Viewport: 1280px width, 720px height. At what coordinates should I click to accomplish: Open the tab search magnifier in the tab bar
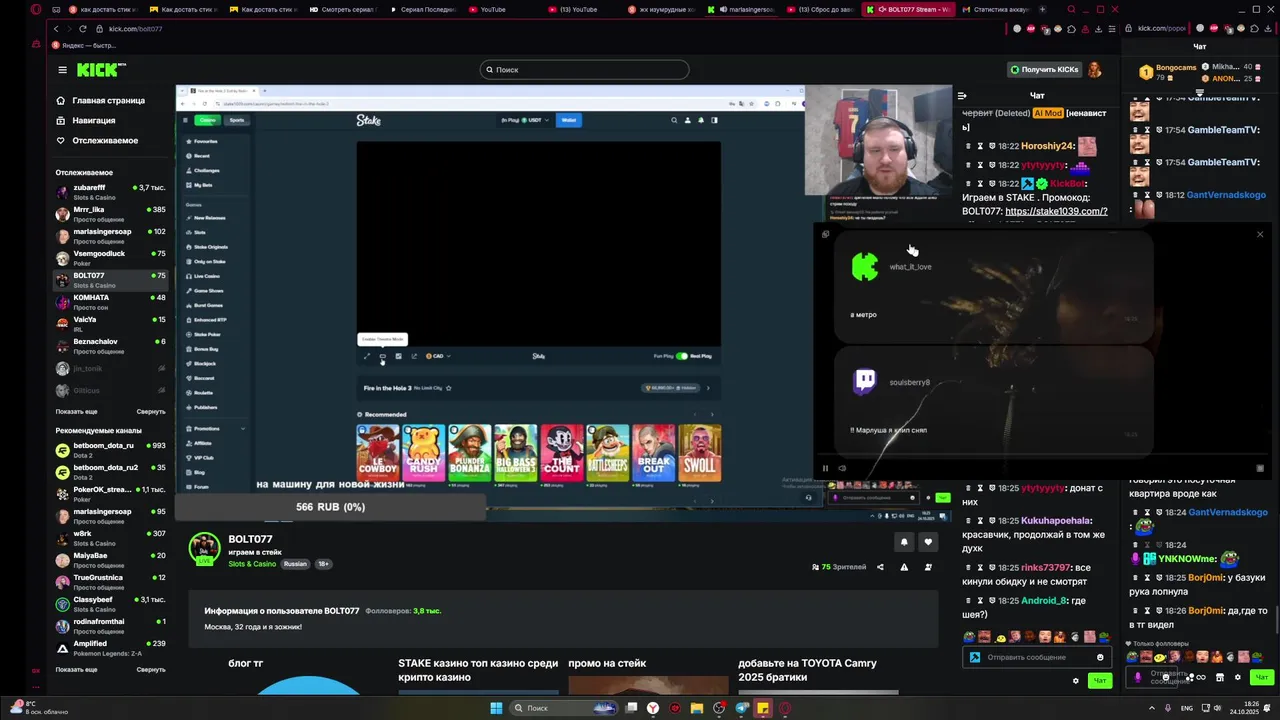click(1072, 9)
